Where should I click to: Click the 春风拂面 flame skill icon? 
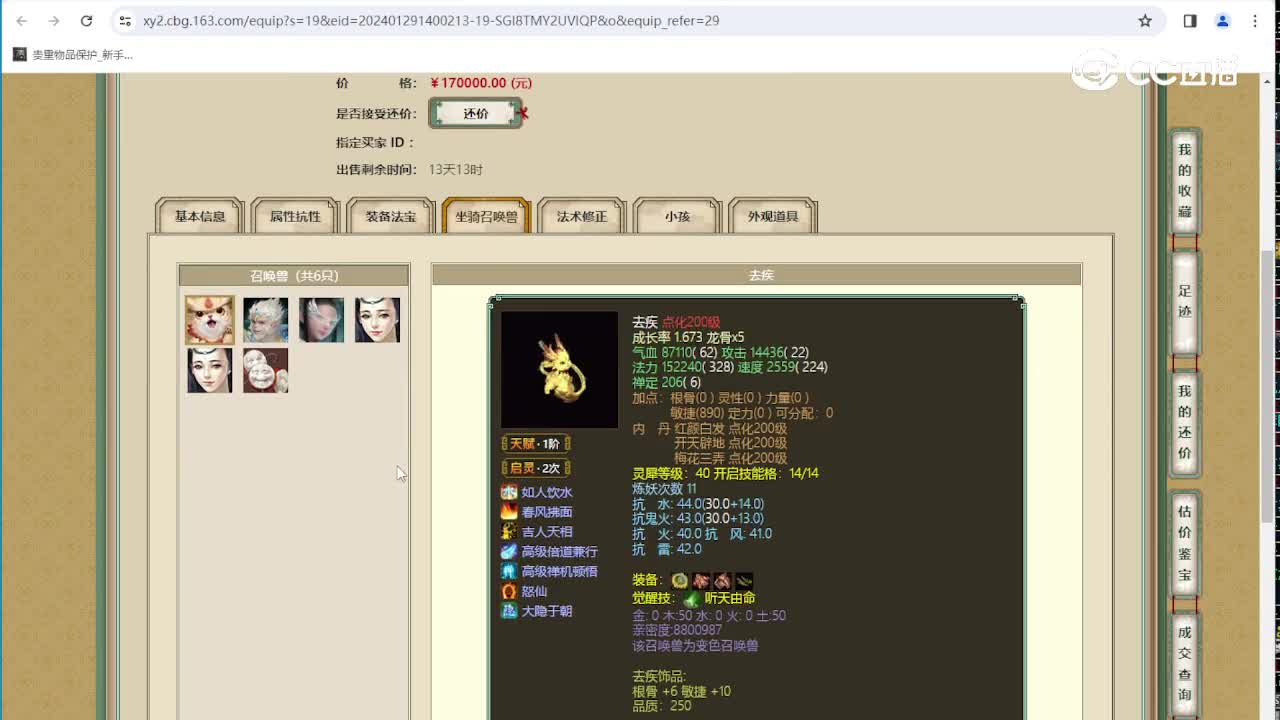[509, 512]
